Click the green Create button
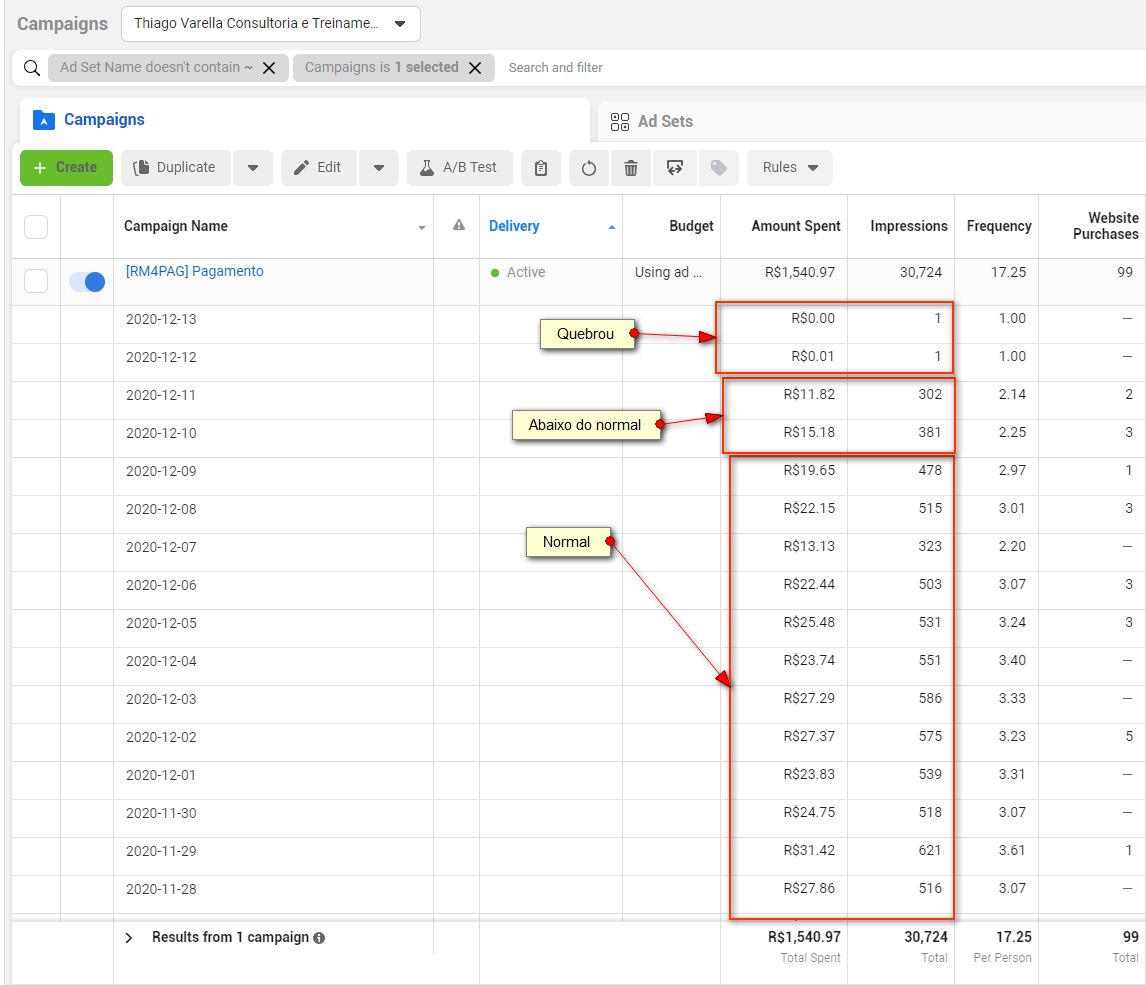 (66, 168)
